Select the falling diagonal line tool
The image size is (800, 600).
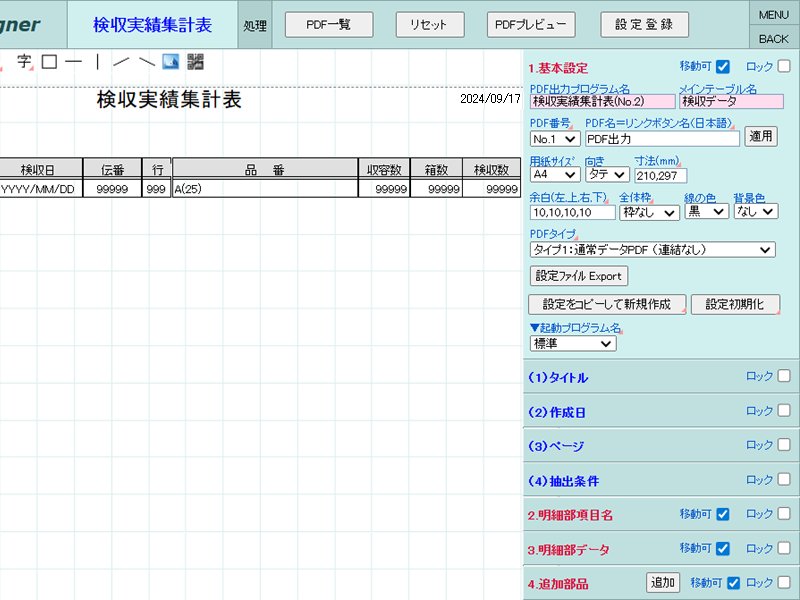pyautogui.click(x=147, y=62)
